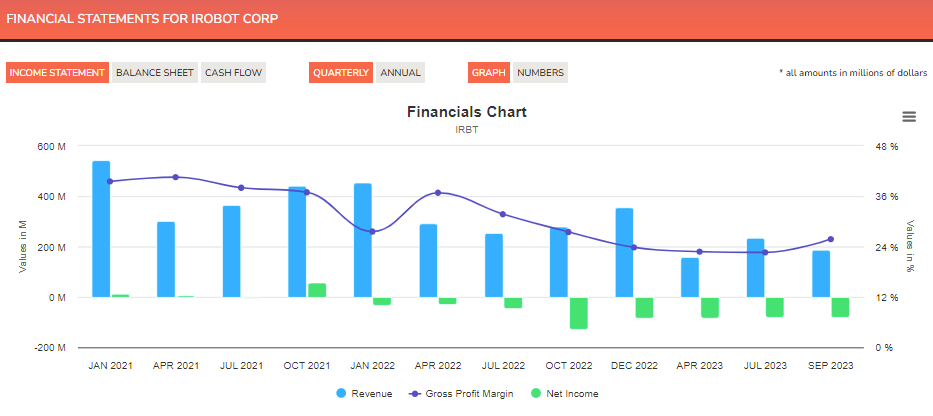Image resolution: width=933 pixels, height=416 pixels.
Task: Show data as Numbers
Action: pyautogui.click(x=540, y=73)
